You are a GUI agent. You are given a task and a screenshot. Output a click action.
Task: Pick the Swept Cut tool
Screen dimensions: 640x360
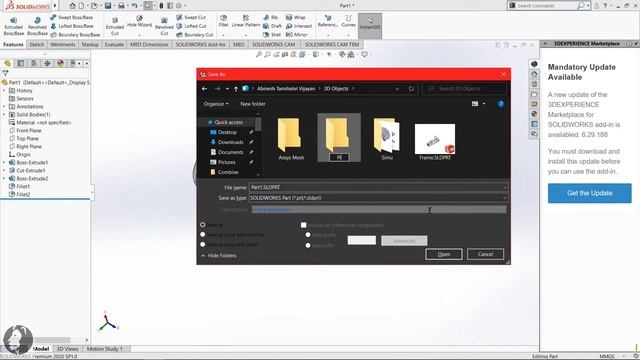(x=191, y=18)
